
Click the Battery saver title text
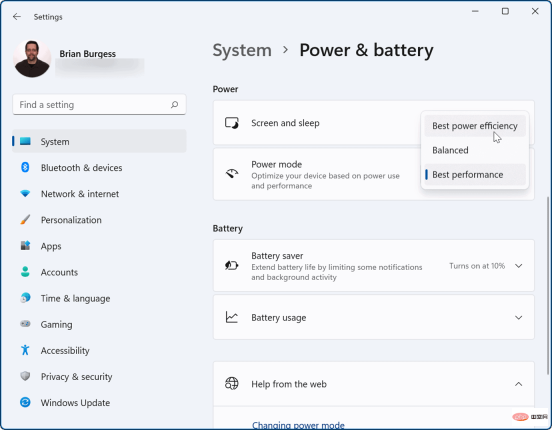click(x=277, y=256)
